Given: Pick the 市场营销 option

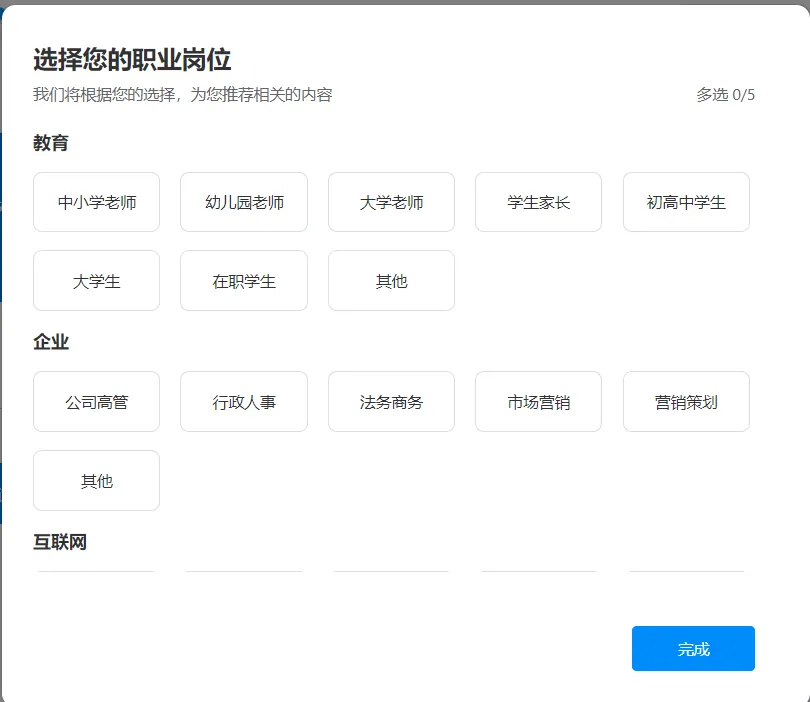Looking at the screenshot, I should (x=538, y=401).
